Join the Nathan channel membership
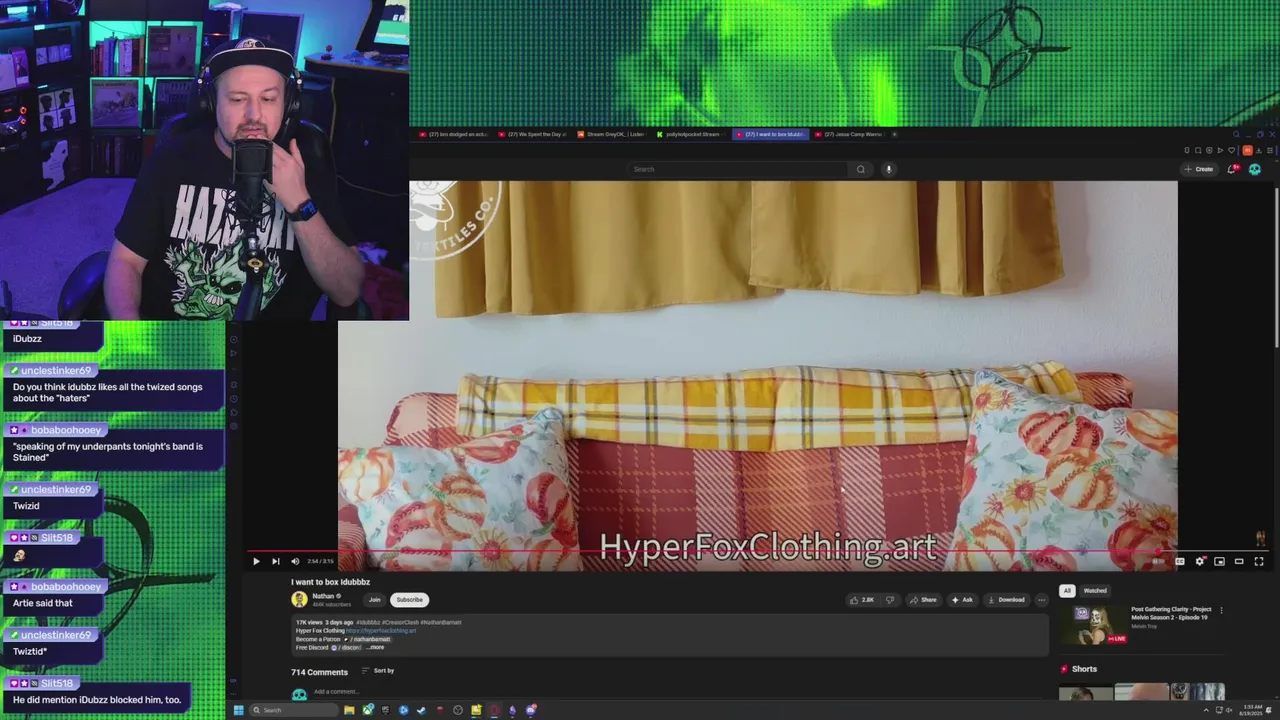 pyautogui.click(x=374, y=600)
